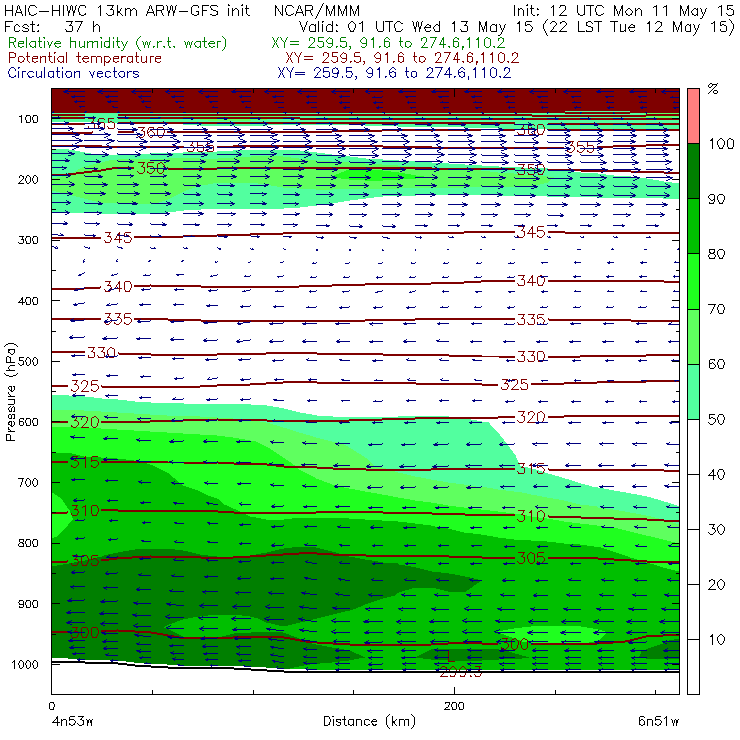Click the left-hand '345' contour label
Screen dimensions: 740x740
point(118,237)
